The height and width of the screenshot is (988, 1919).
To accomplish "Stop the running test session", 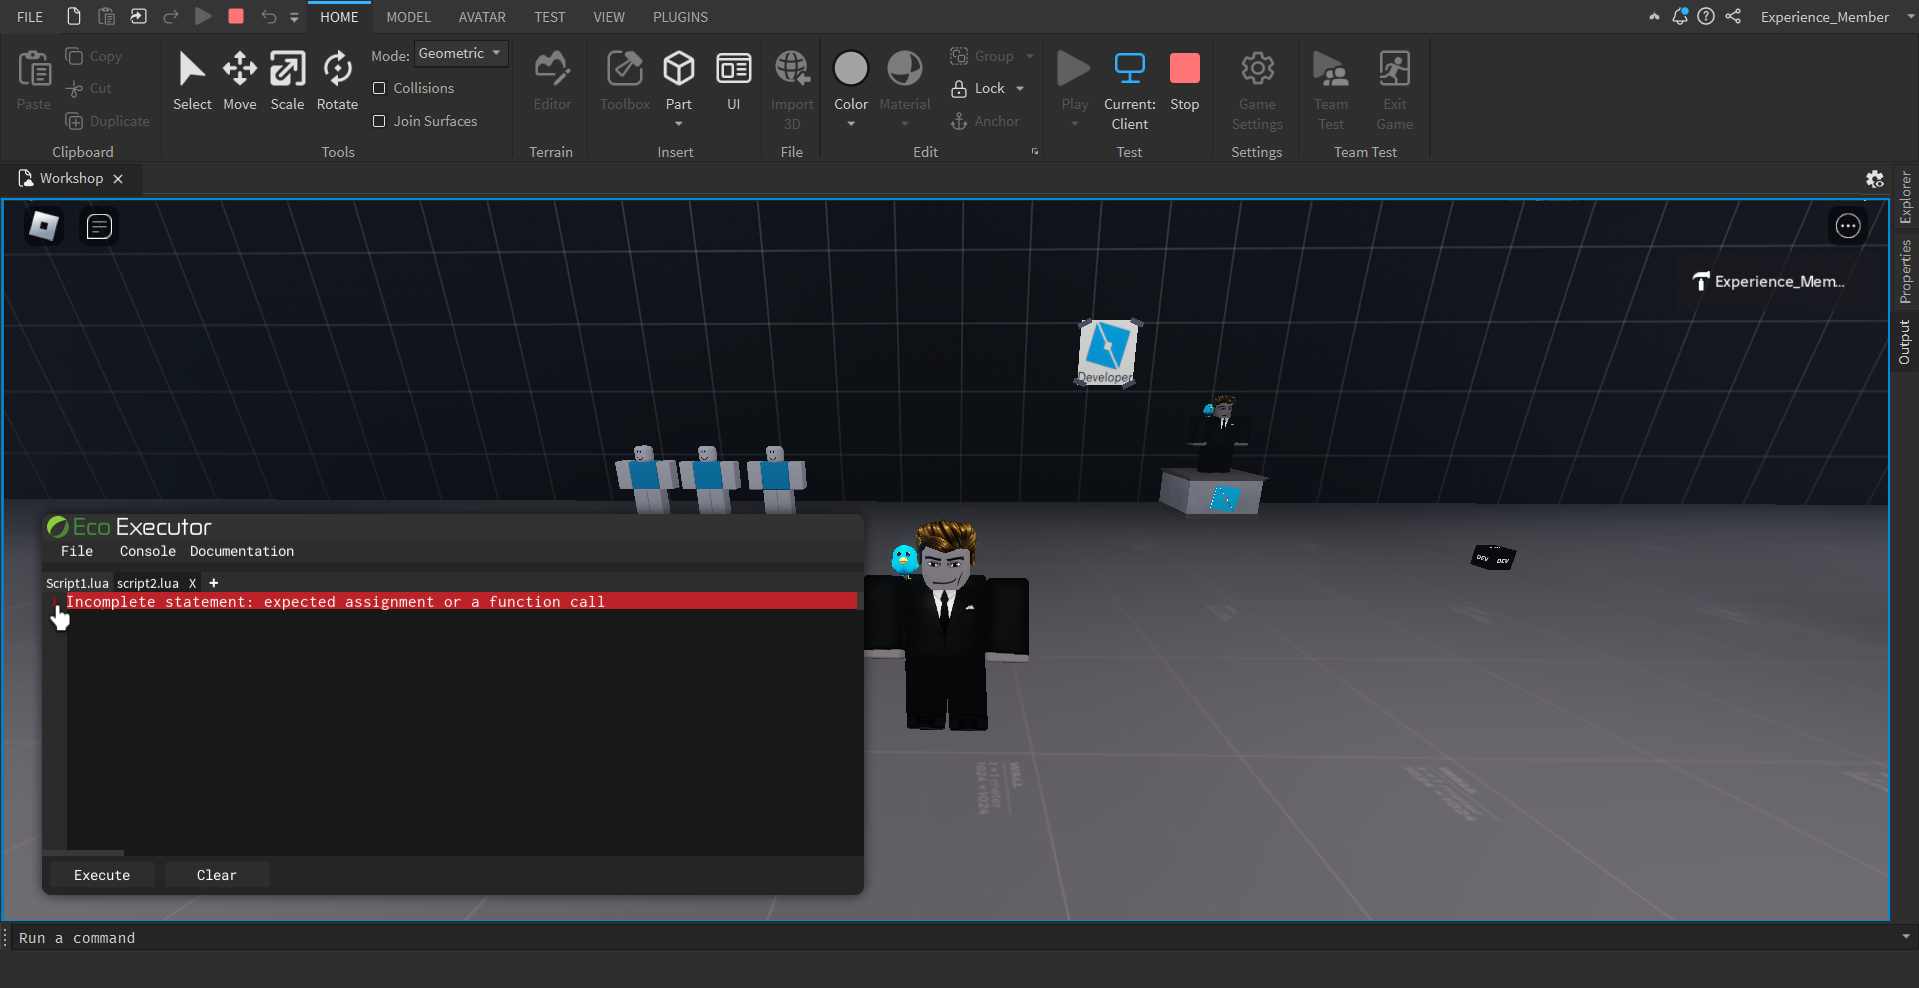I will [1185, 81].
